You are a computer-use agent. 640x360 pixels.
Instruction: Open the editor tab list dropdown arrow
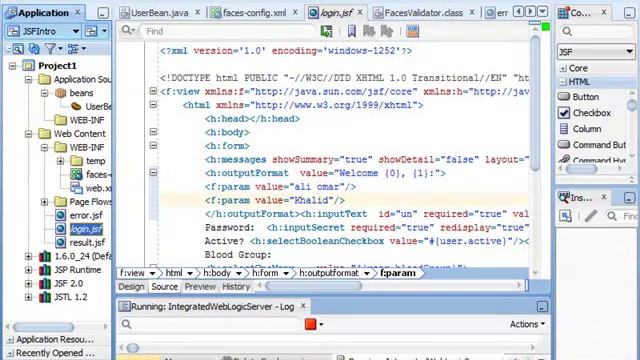pyautogui.click(x=542, y=11)
